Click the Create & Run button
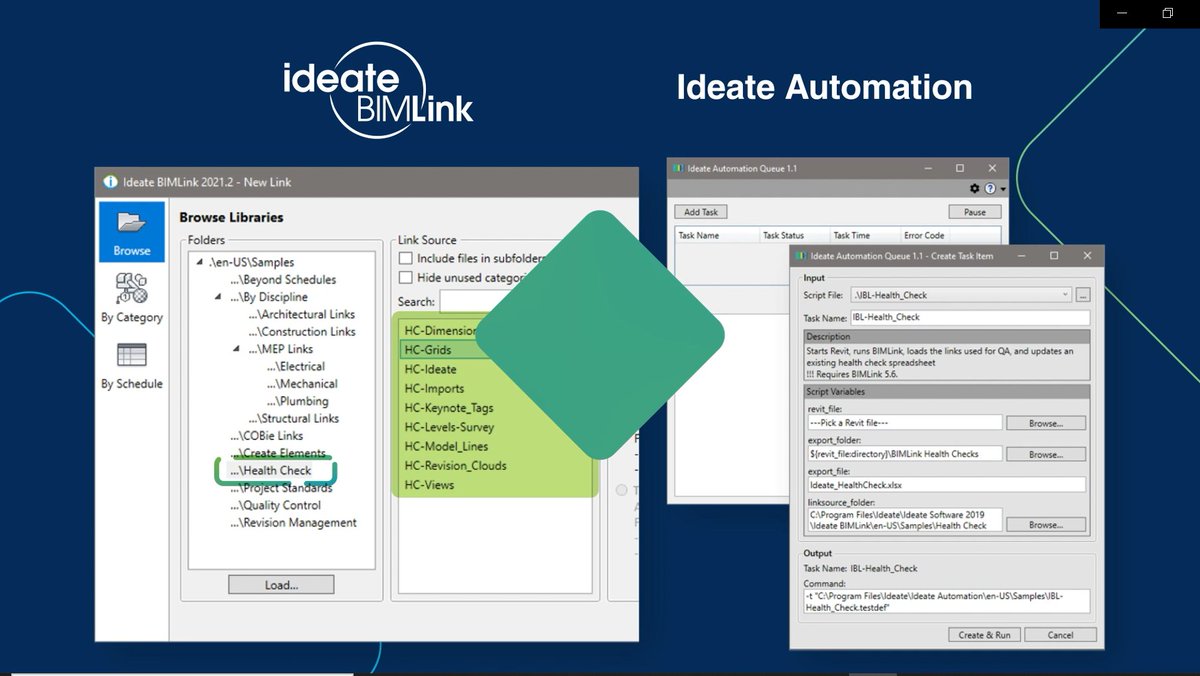Screen dimensions: 1200x676 (x=985, y=635)
